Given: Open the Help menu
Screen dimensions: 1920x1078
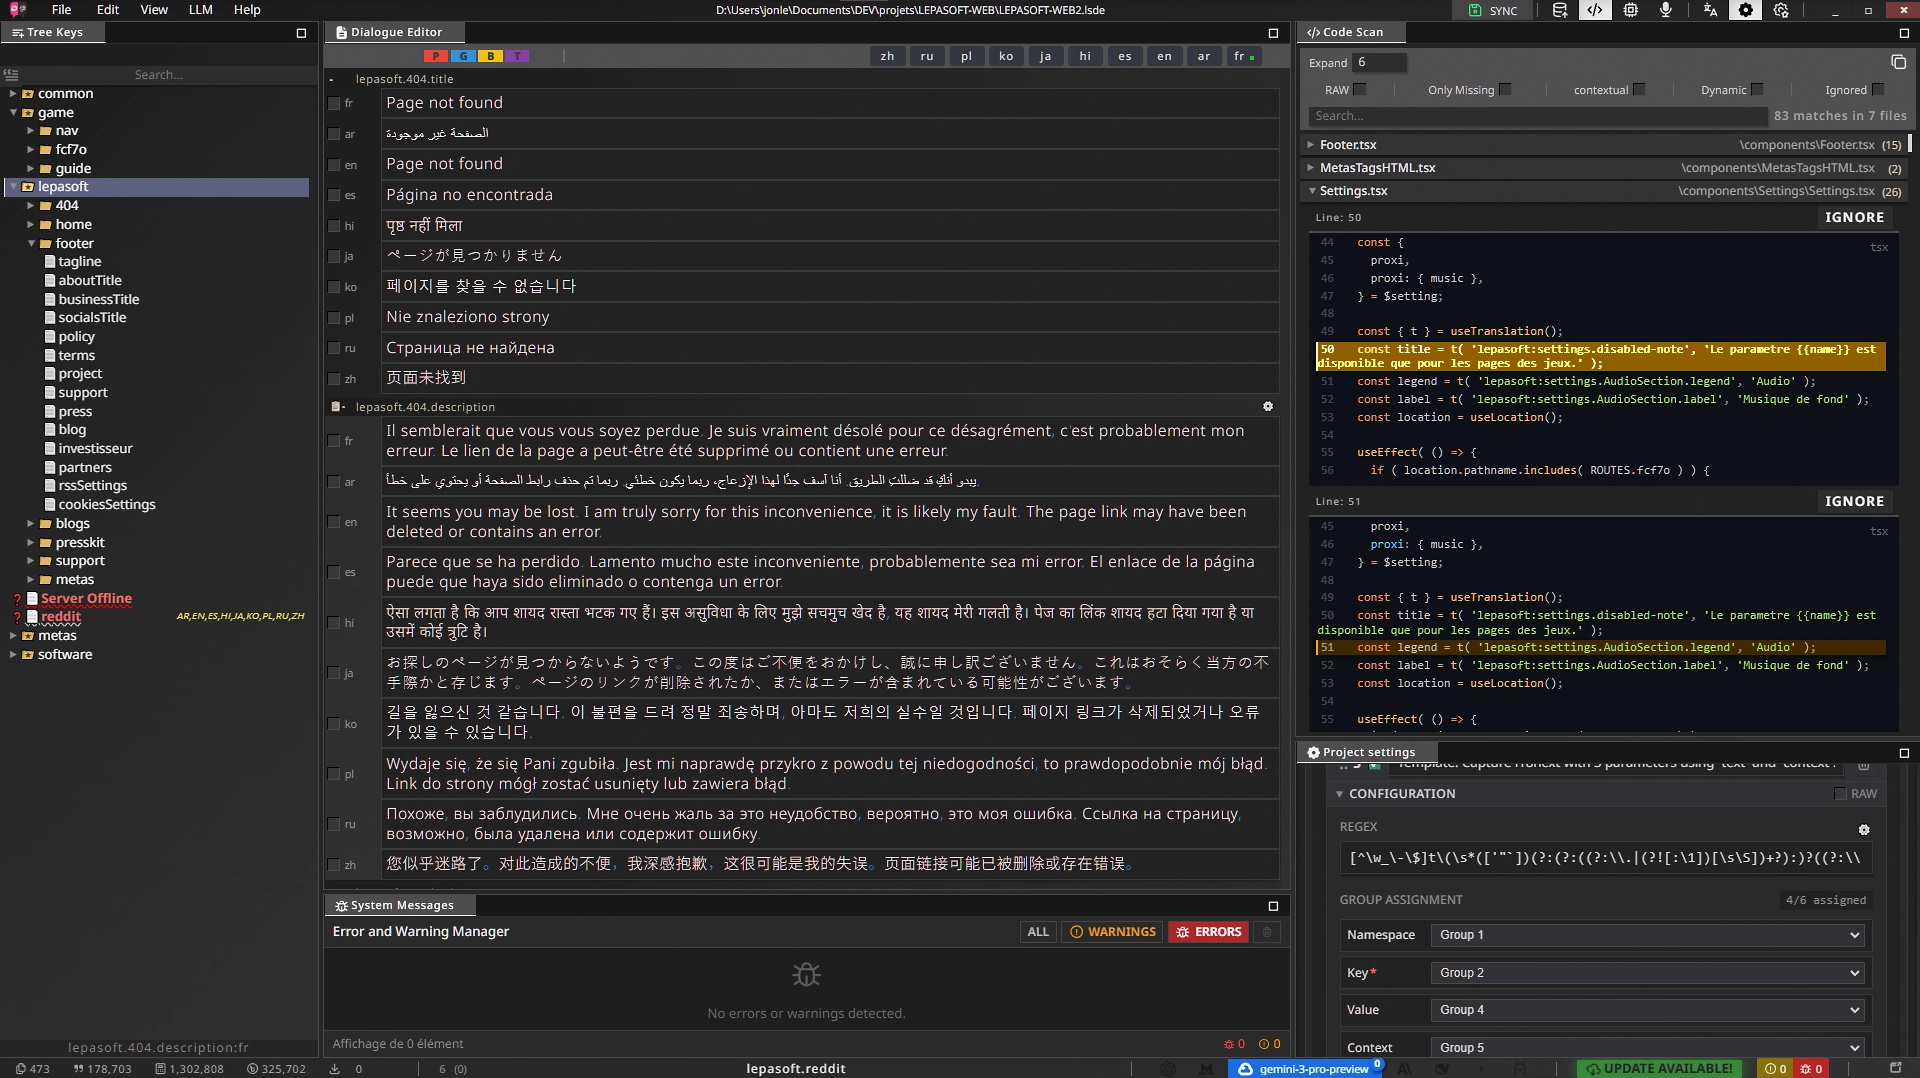Looking at the screenshot, I should [247, 10].
